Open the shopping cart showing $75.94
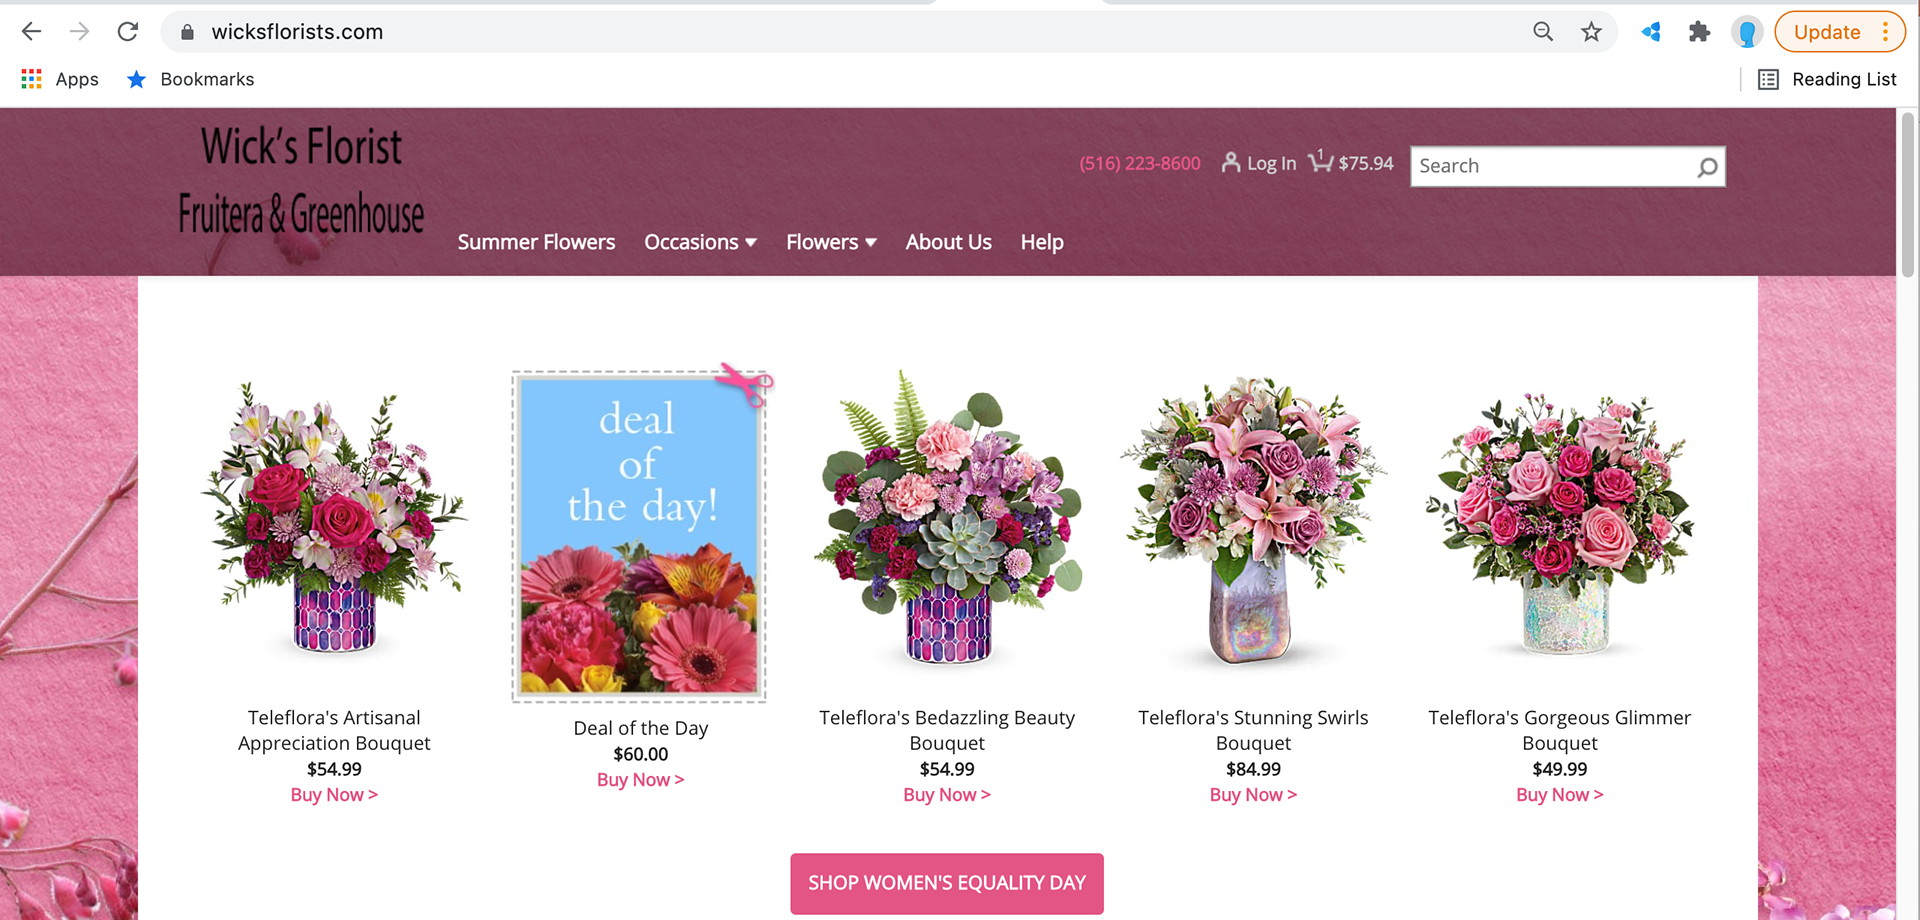Image resolution: width=1920 pixels, height=920 pixels. coord(1350,161)
